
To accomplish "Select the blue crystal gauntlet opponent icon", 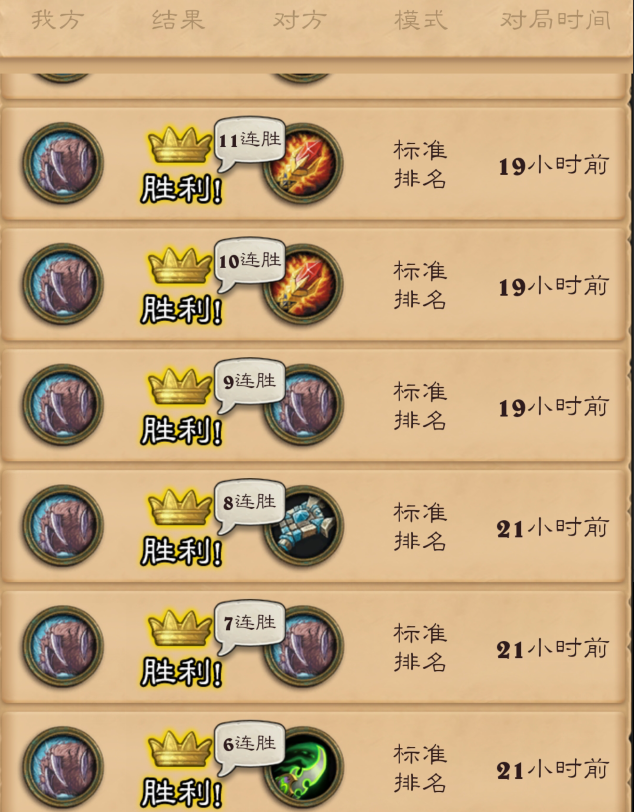I will 304,525.
